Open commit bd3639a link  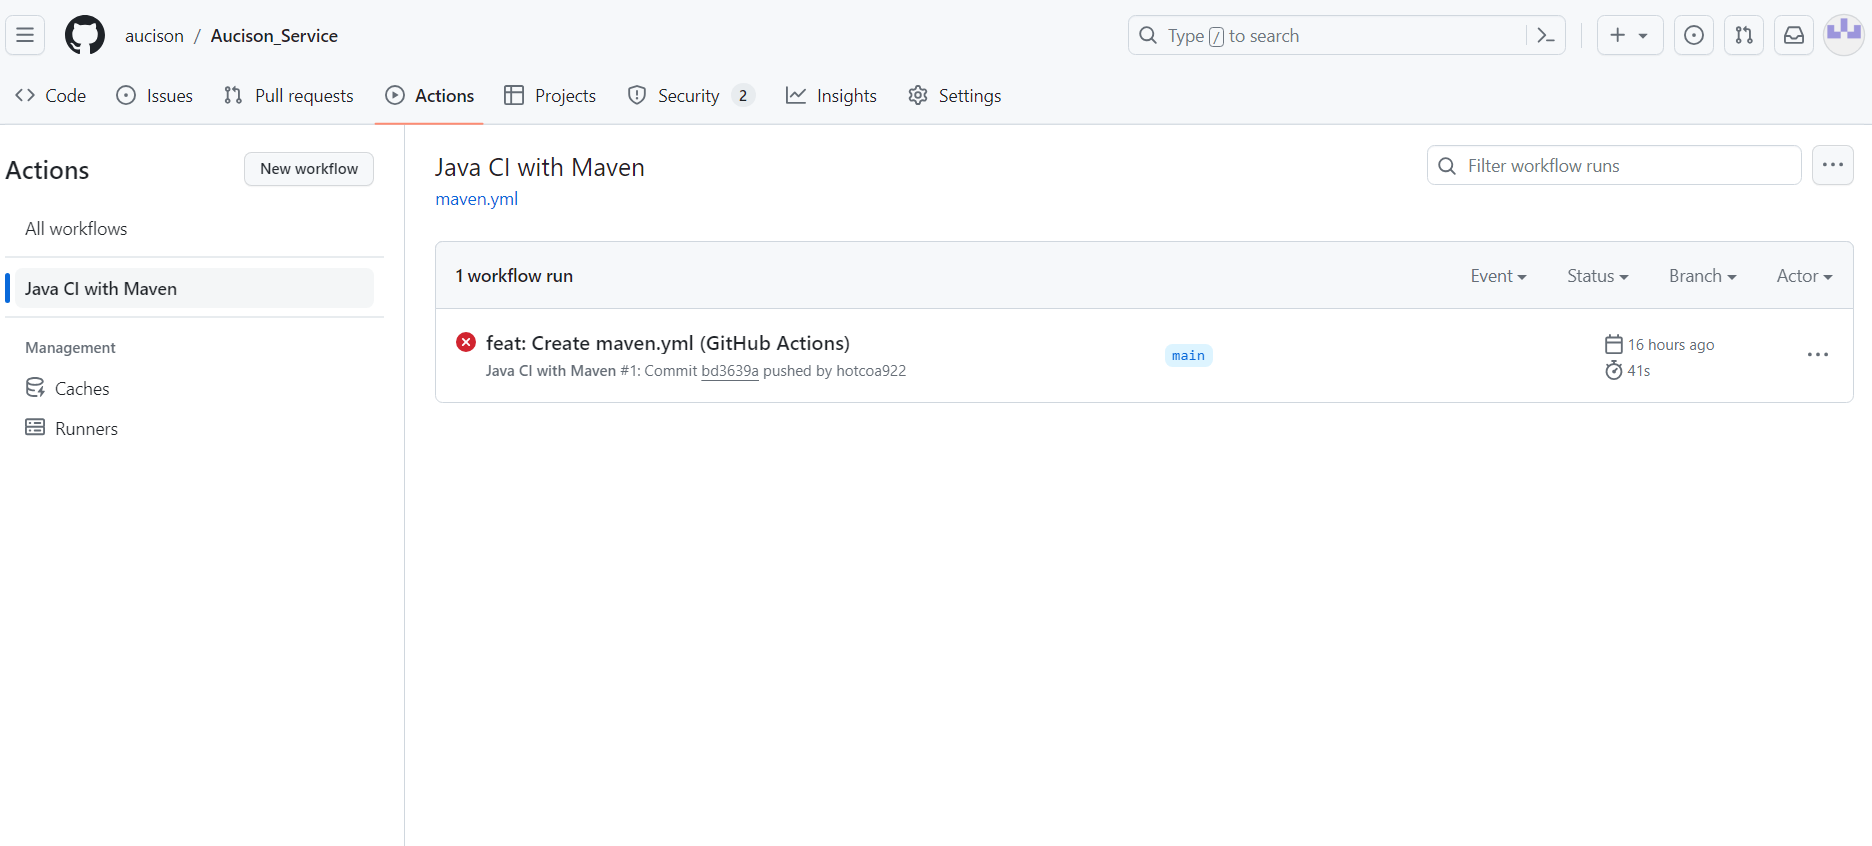(x=730, y=371)
